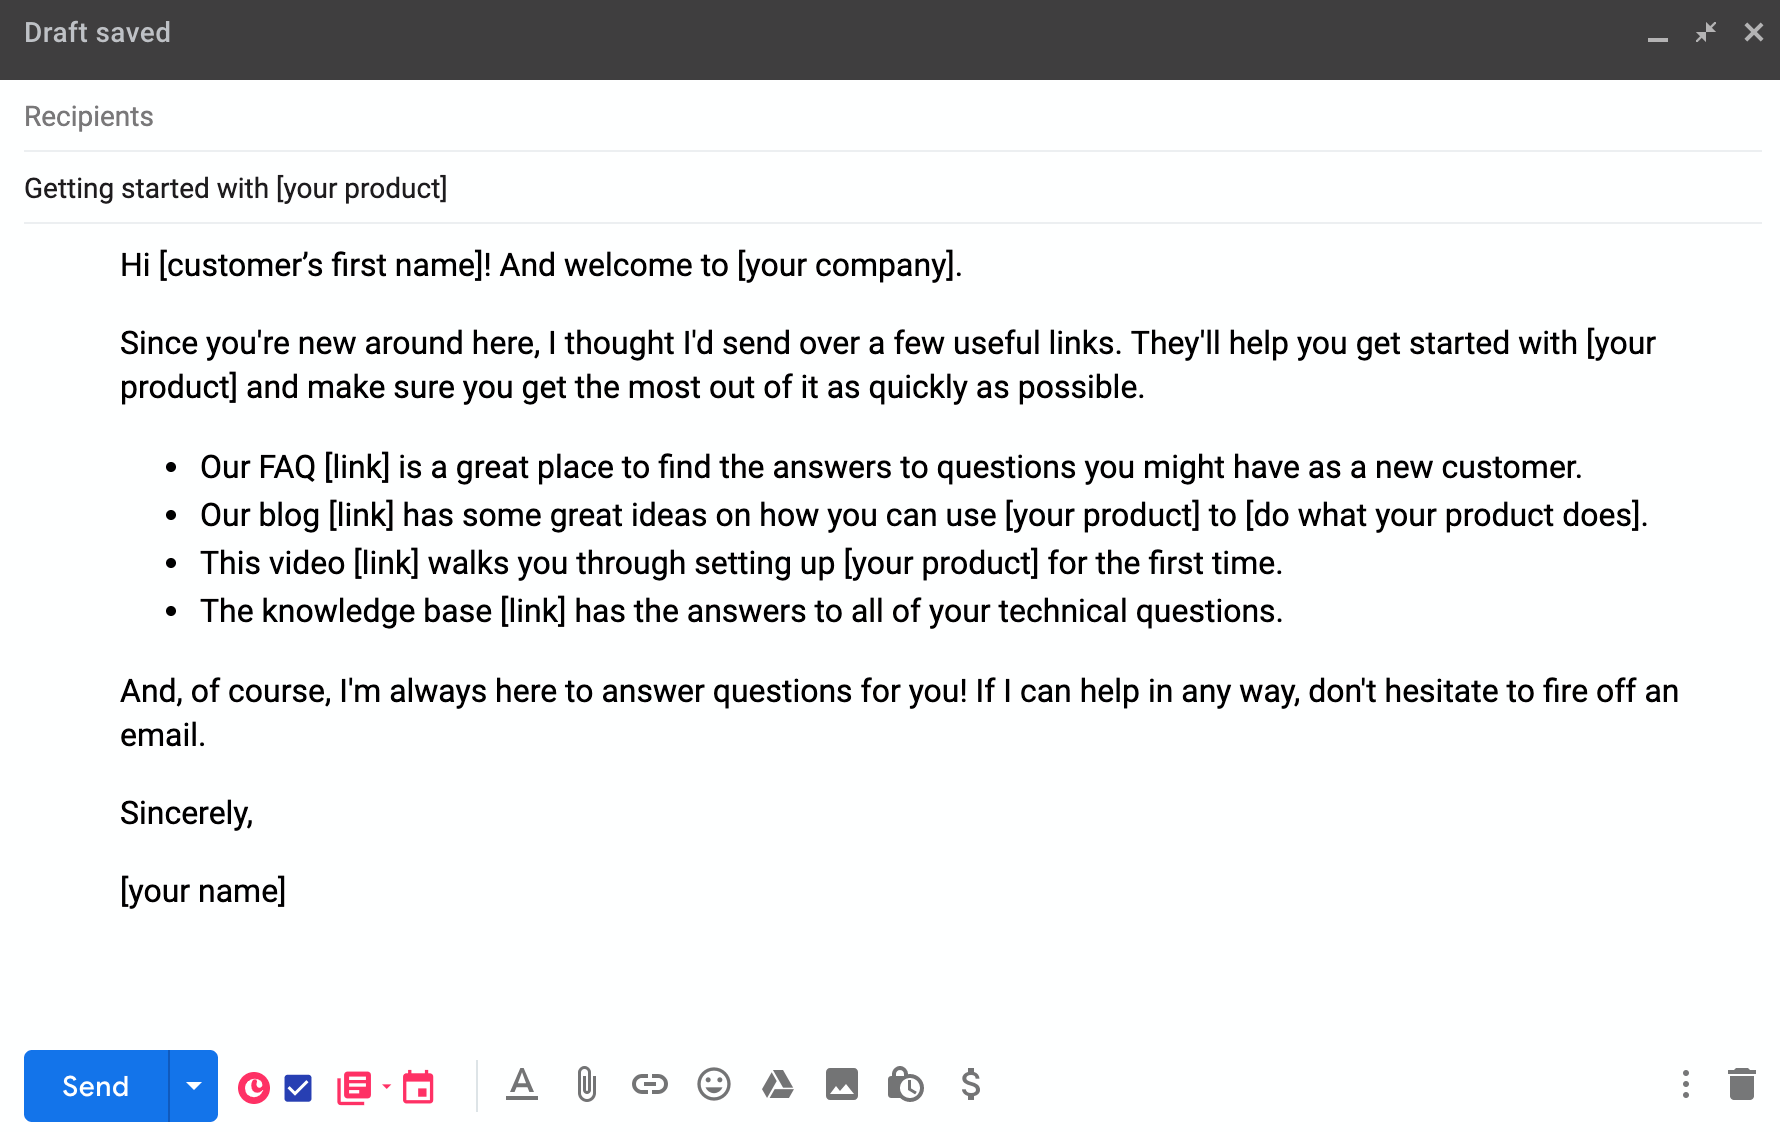1780x1132 pixels.
Task: Open the Send options dropdown arrow
Action: click(x=194, y=1086)
